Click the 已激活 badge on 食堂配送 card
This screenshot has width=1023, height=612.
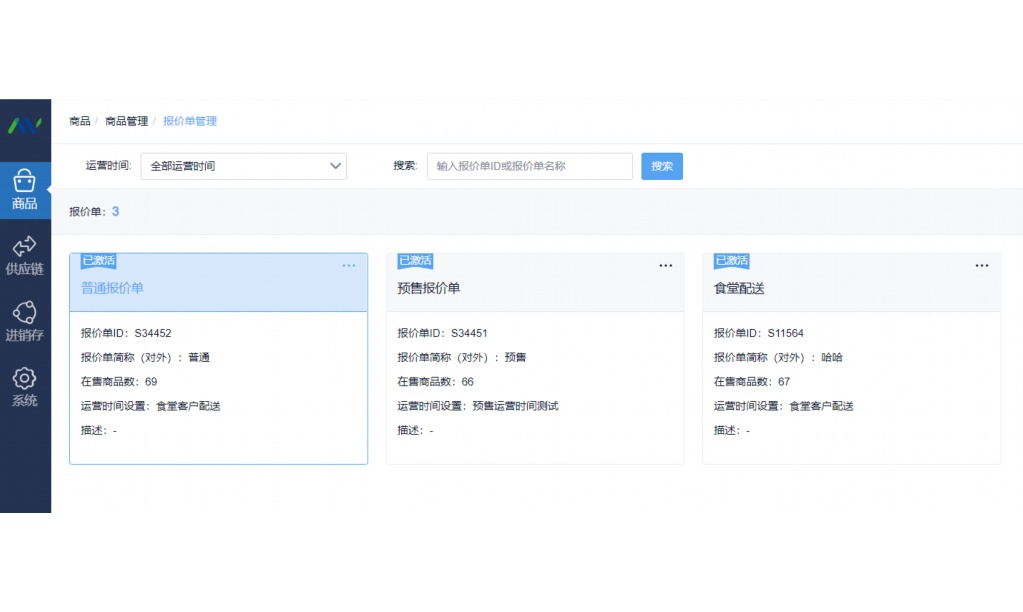tap(731, 260)
